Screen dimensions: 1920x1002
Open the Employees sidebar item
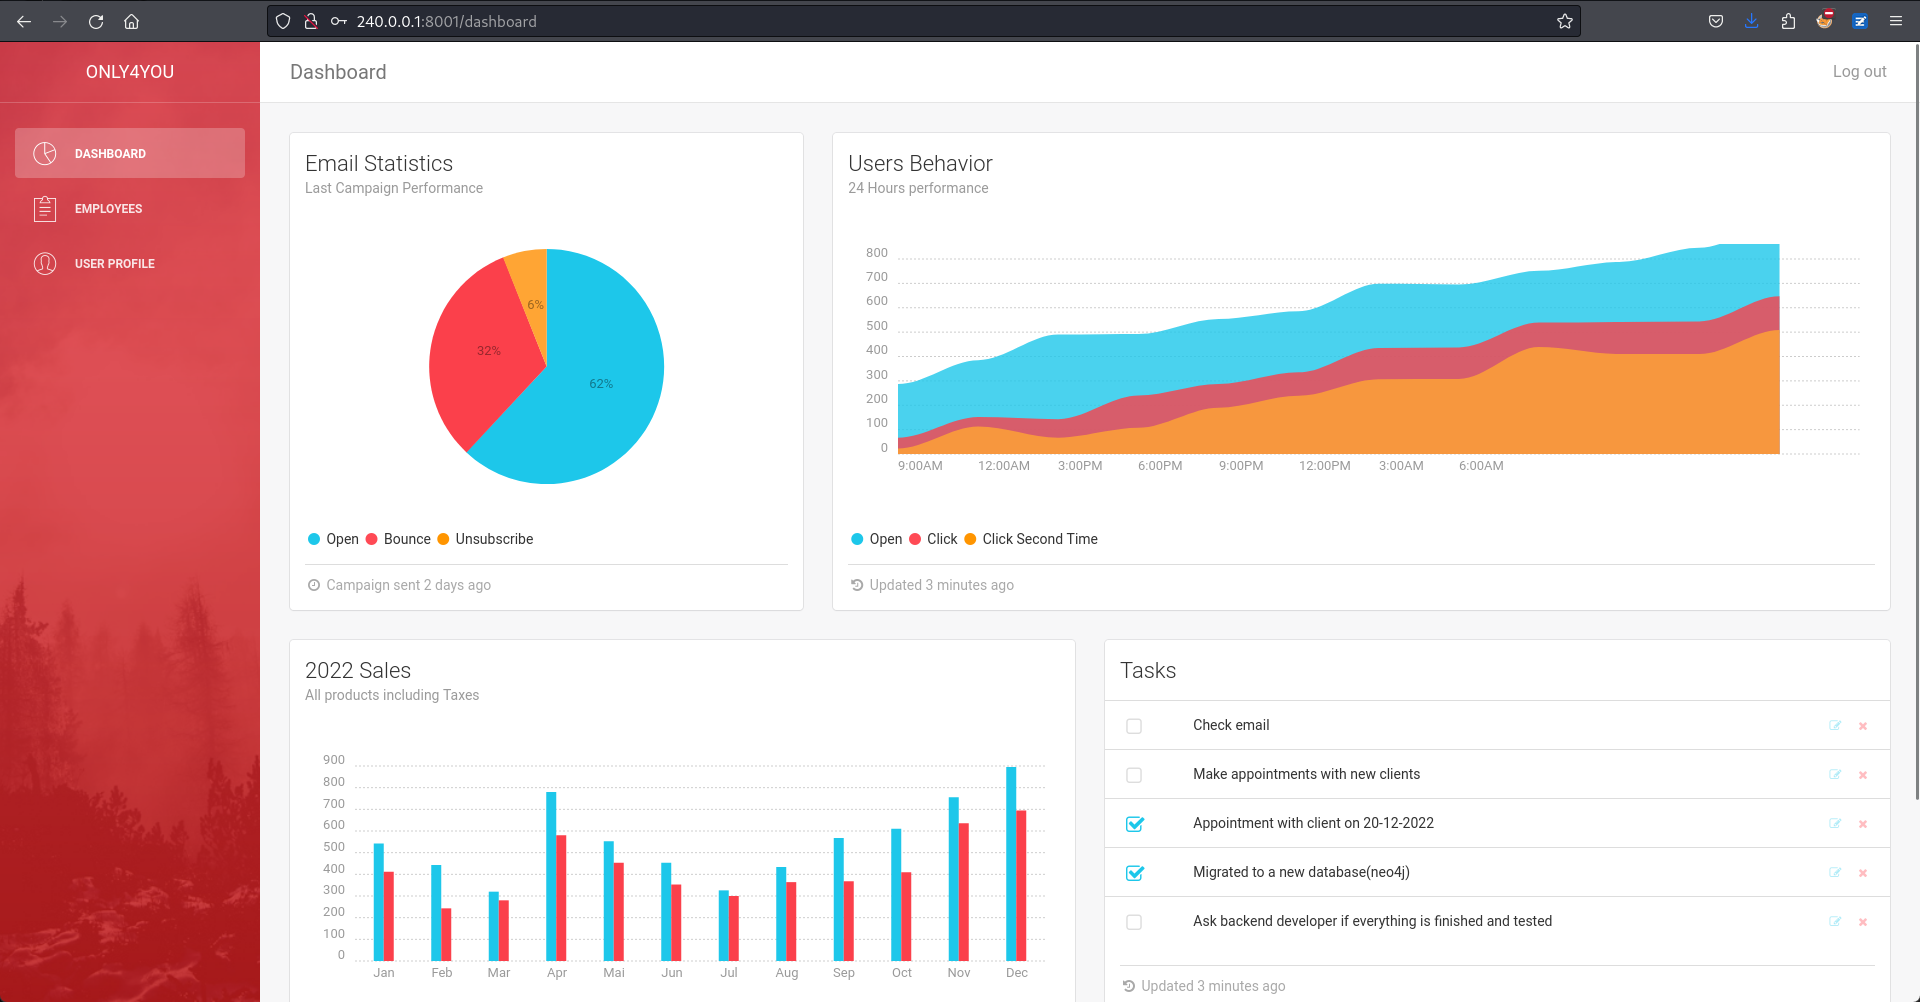click(130, 208)
